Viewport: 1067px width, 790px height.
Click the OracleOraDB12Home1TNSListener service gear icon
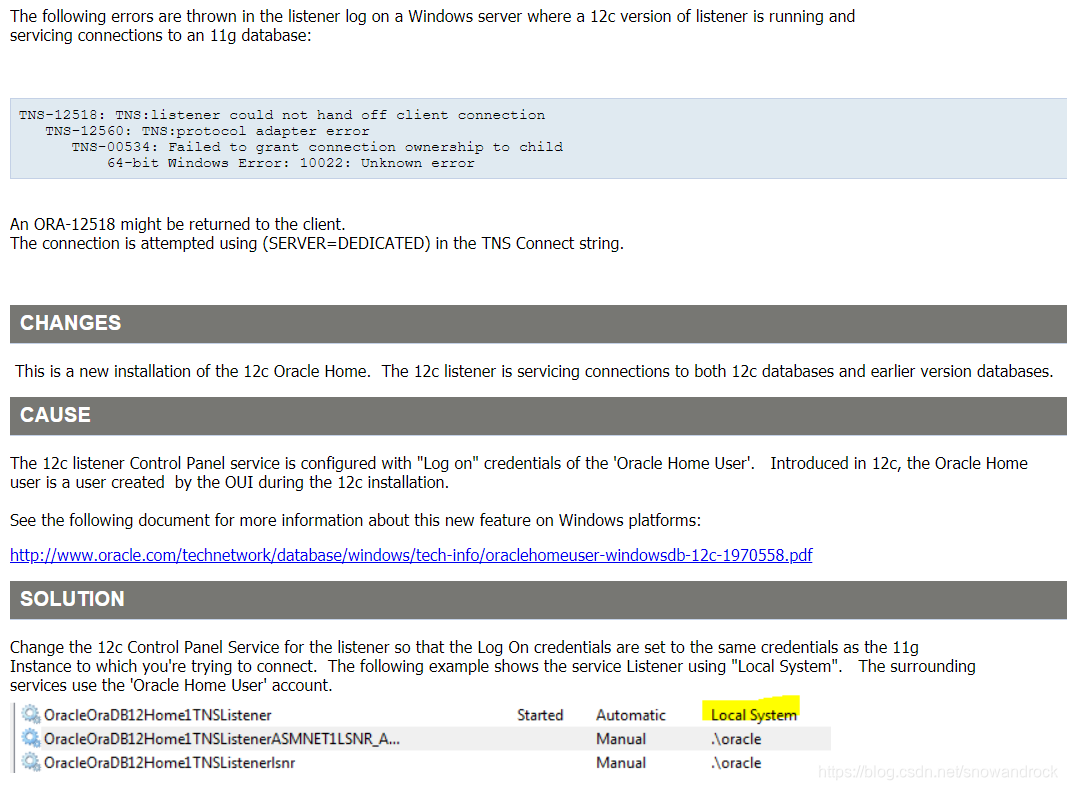tap(28, 715)
